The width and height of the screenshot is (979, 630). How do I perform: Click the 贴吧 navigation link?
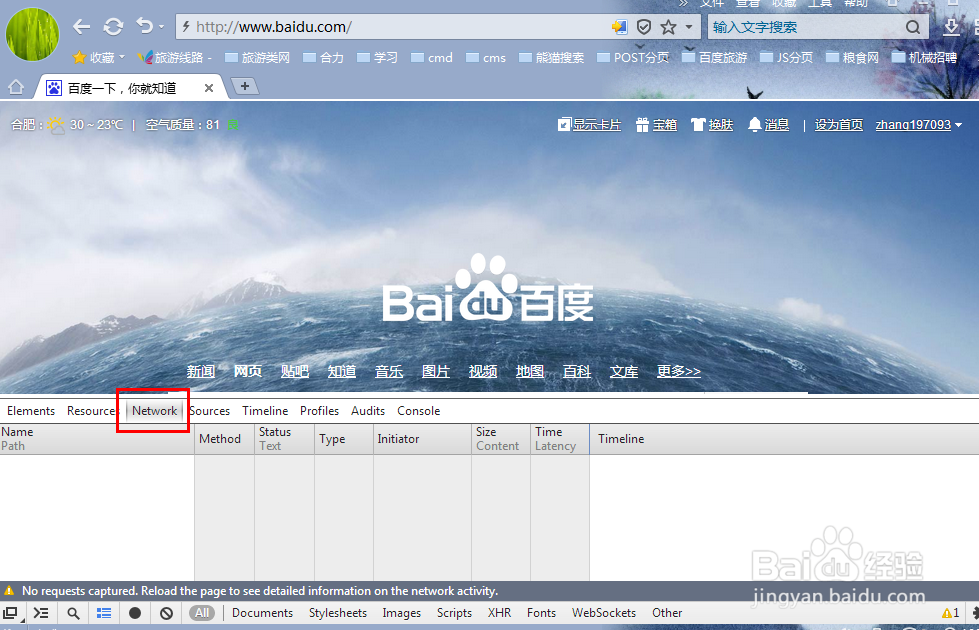tap(295, 372)
